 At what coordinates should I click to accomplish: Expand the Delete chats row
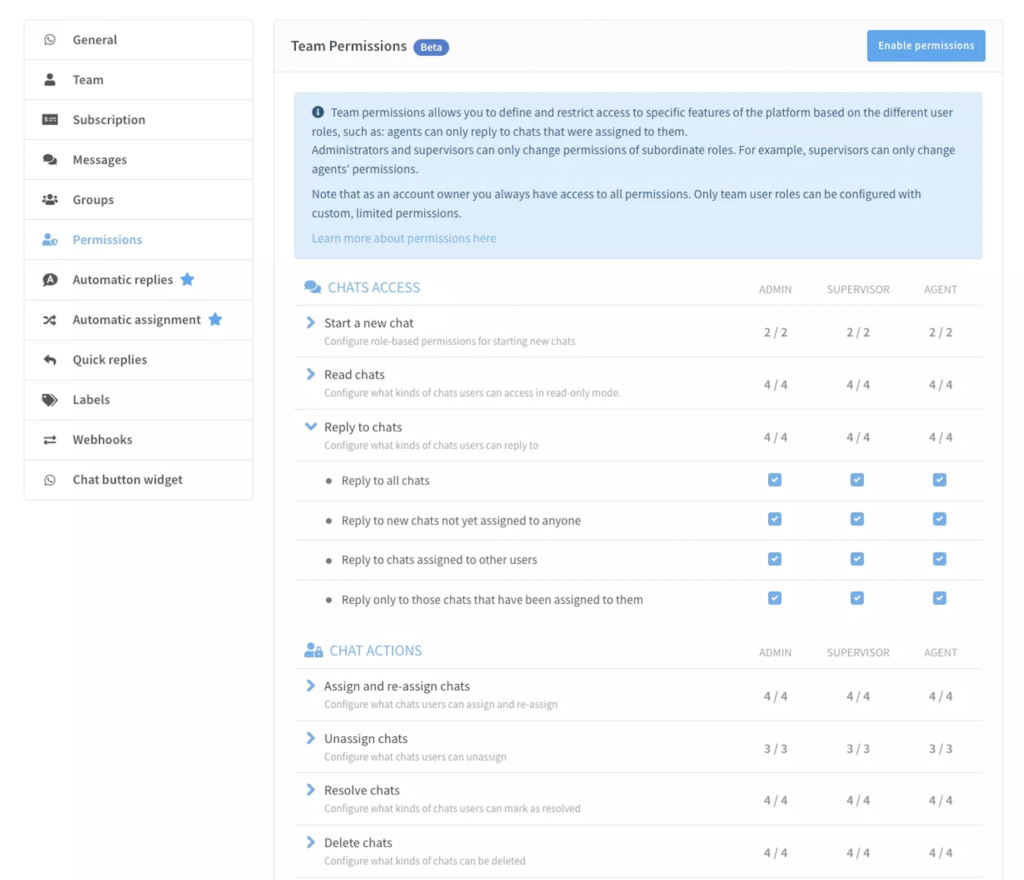311,843
